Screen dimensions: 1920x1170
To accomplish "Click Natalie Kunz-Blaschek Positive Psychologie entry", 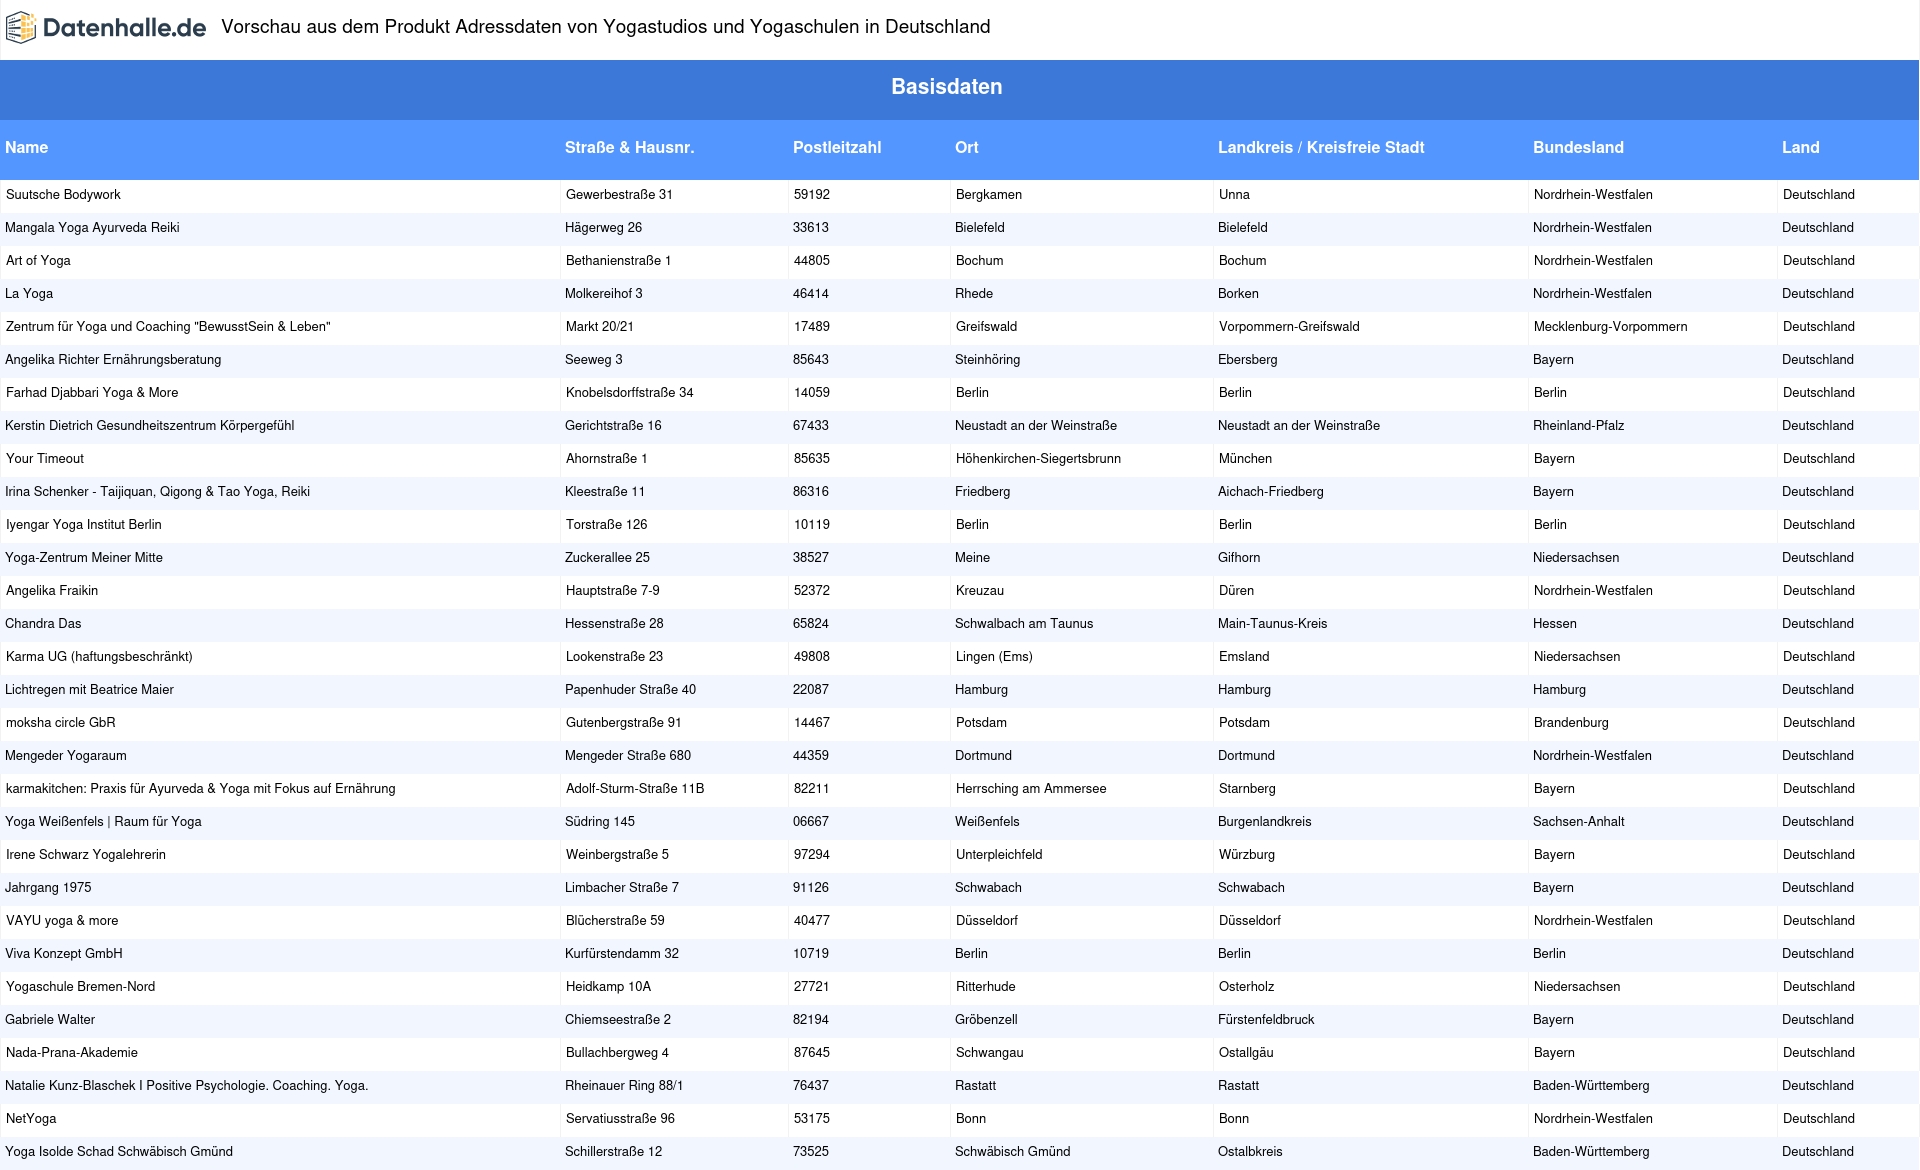I will (187, 1085).
